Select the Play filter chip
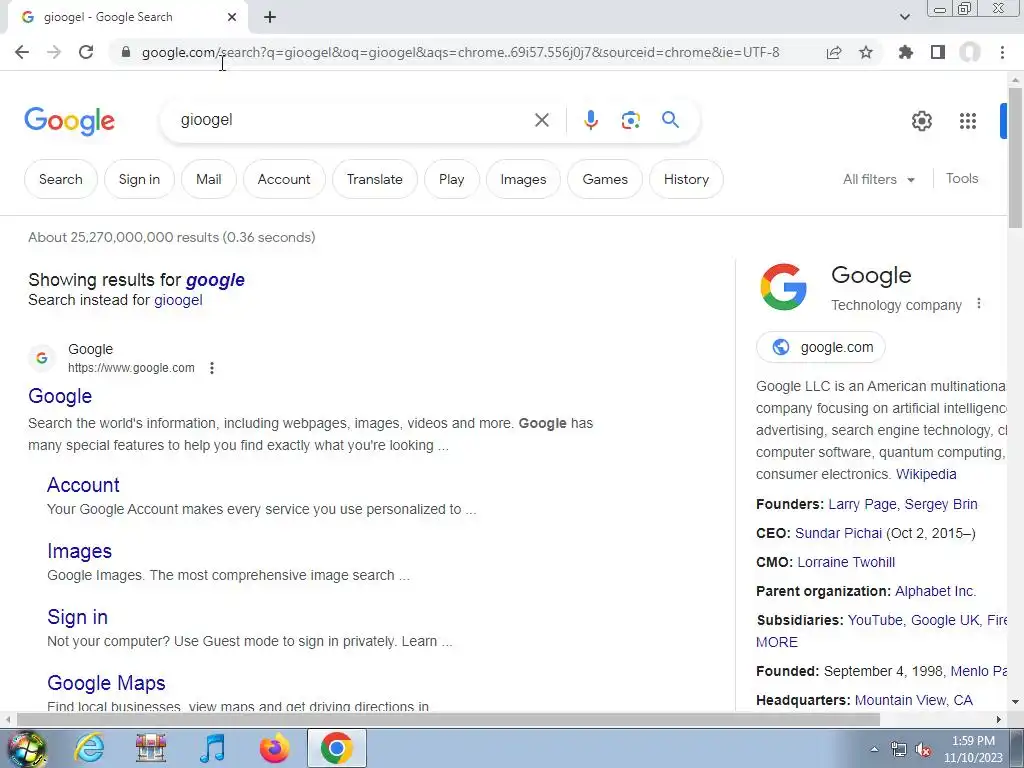 pyautogui.click(x=451, y=179)
